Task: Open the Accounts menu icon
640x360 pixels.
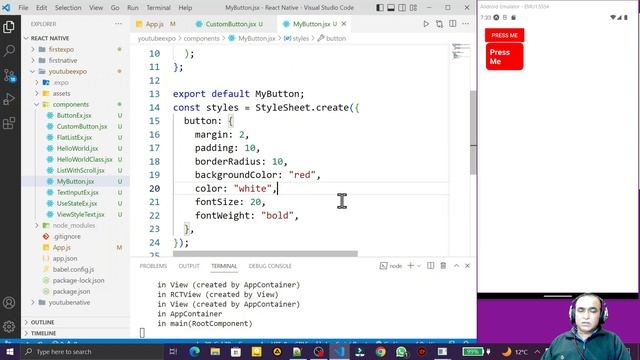Action: tap(9, 302)
